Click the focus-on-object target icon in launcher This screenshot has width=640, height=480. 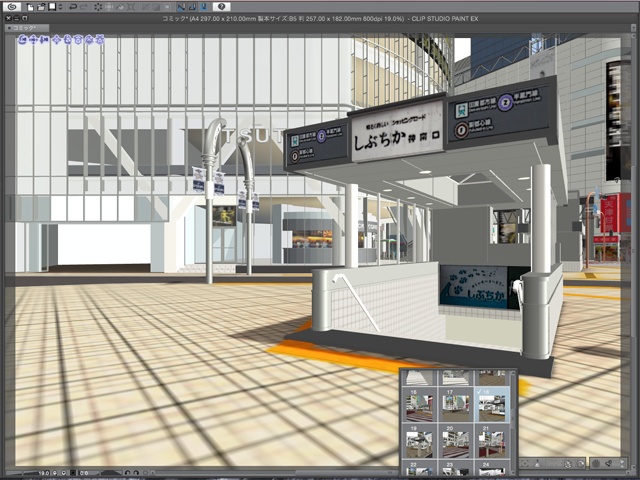pyautogui.click(x=525, y=463)
